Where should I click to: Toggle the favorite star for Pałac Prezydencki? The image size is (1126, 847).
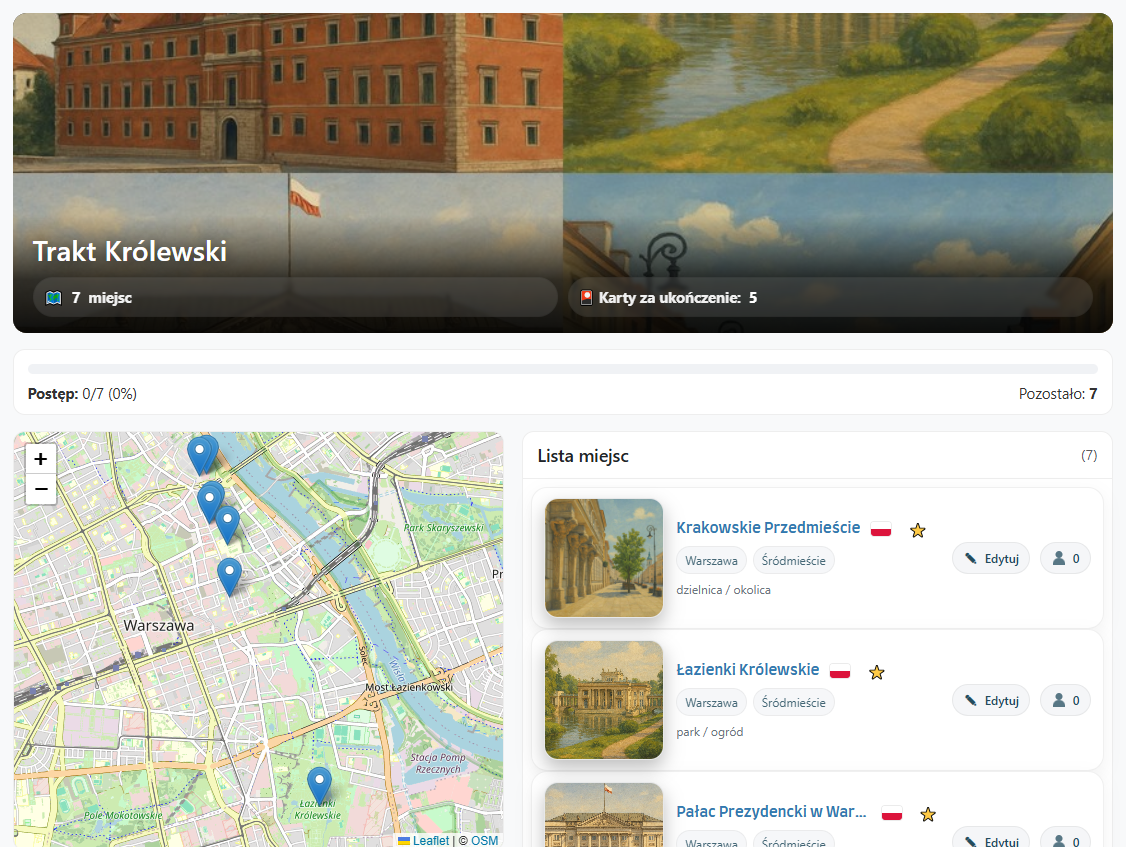[928, 814]
